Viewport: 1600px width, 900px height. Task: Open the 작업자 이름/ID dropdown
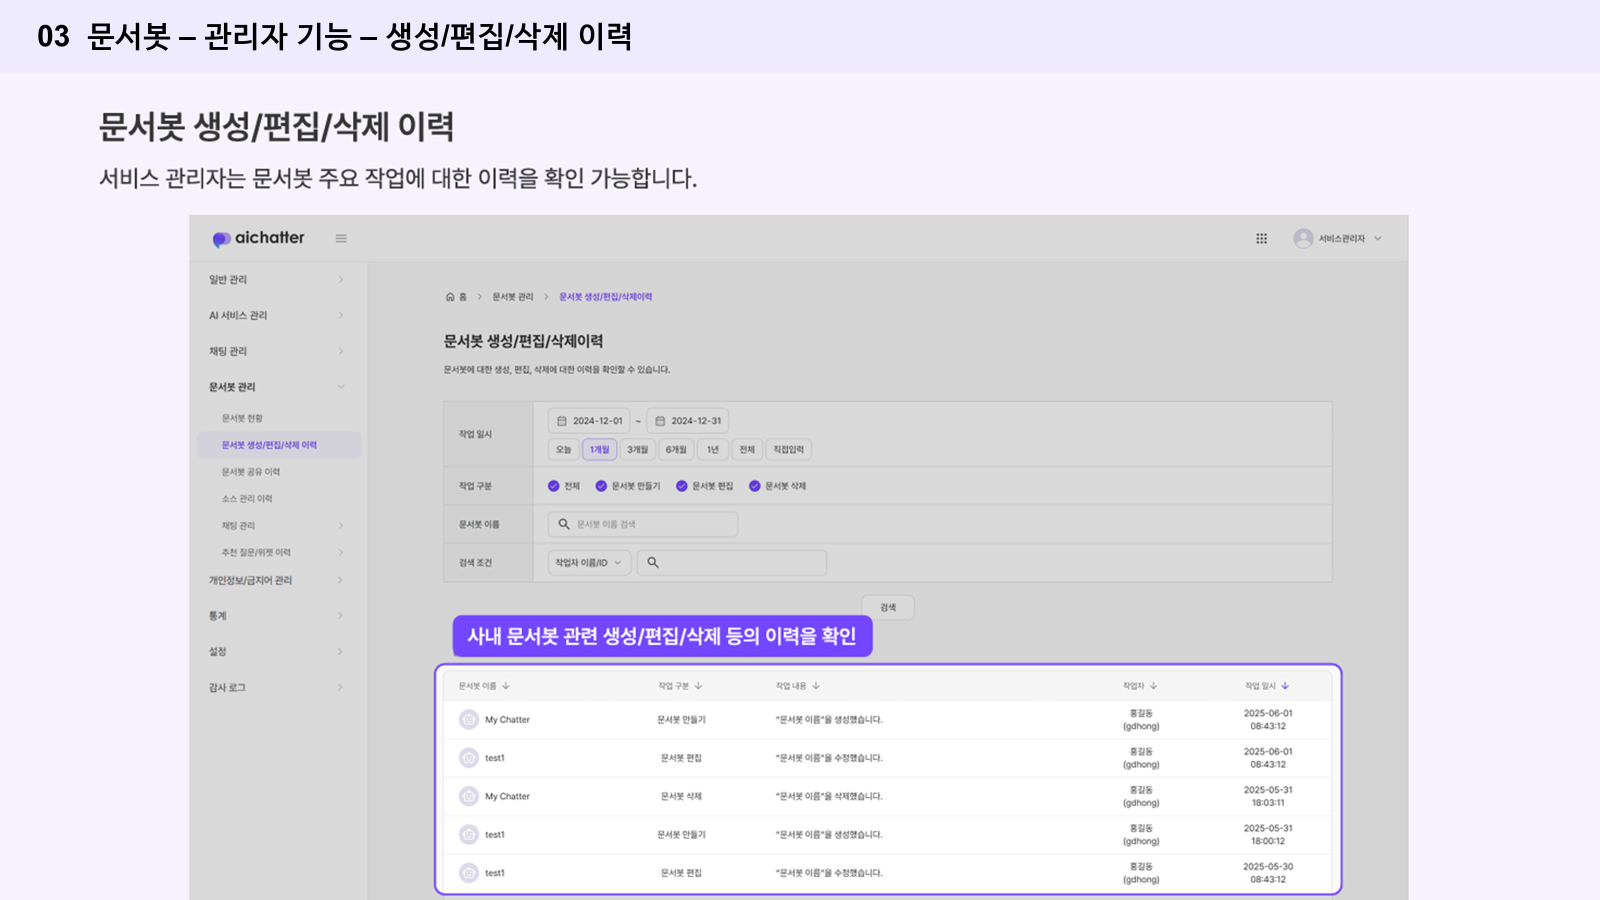tap(589, 563)
